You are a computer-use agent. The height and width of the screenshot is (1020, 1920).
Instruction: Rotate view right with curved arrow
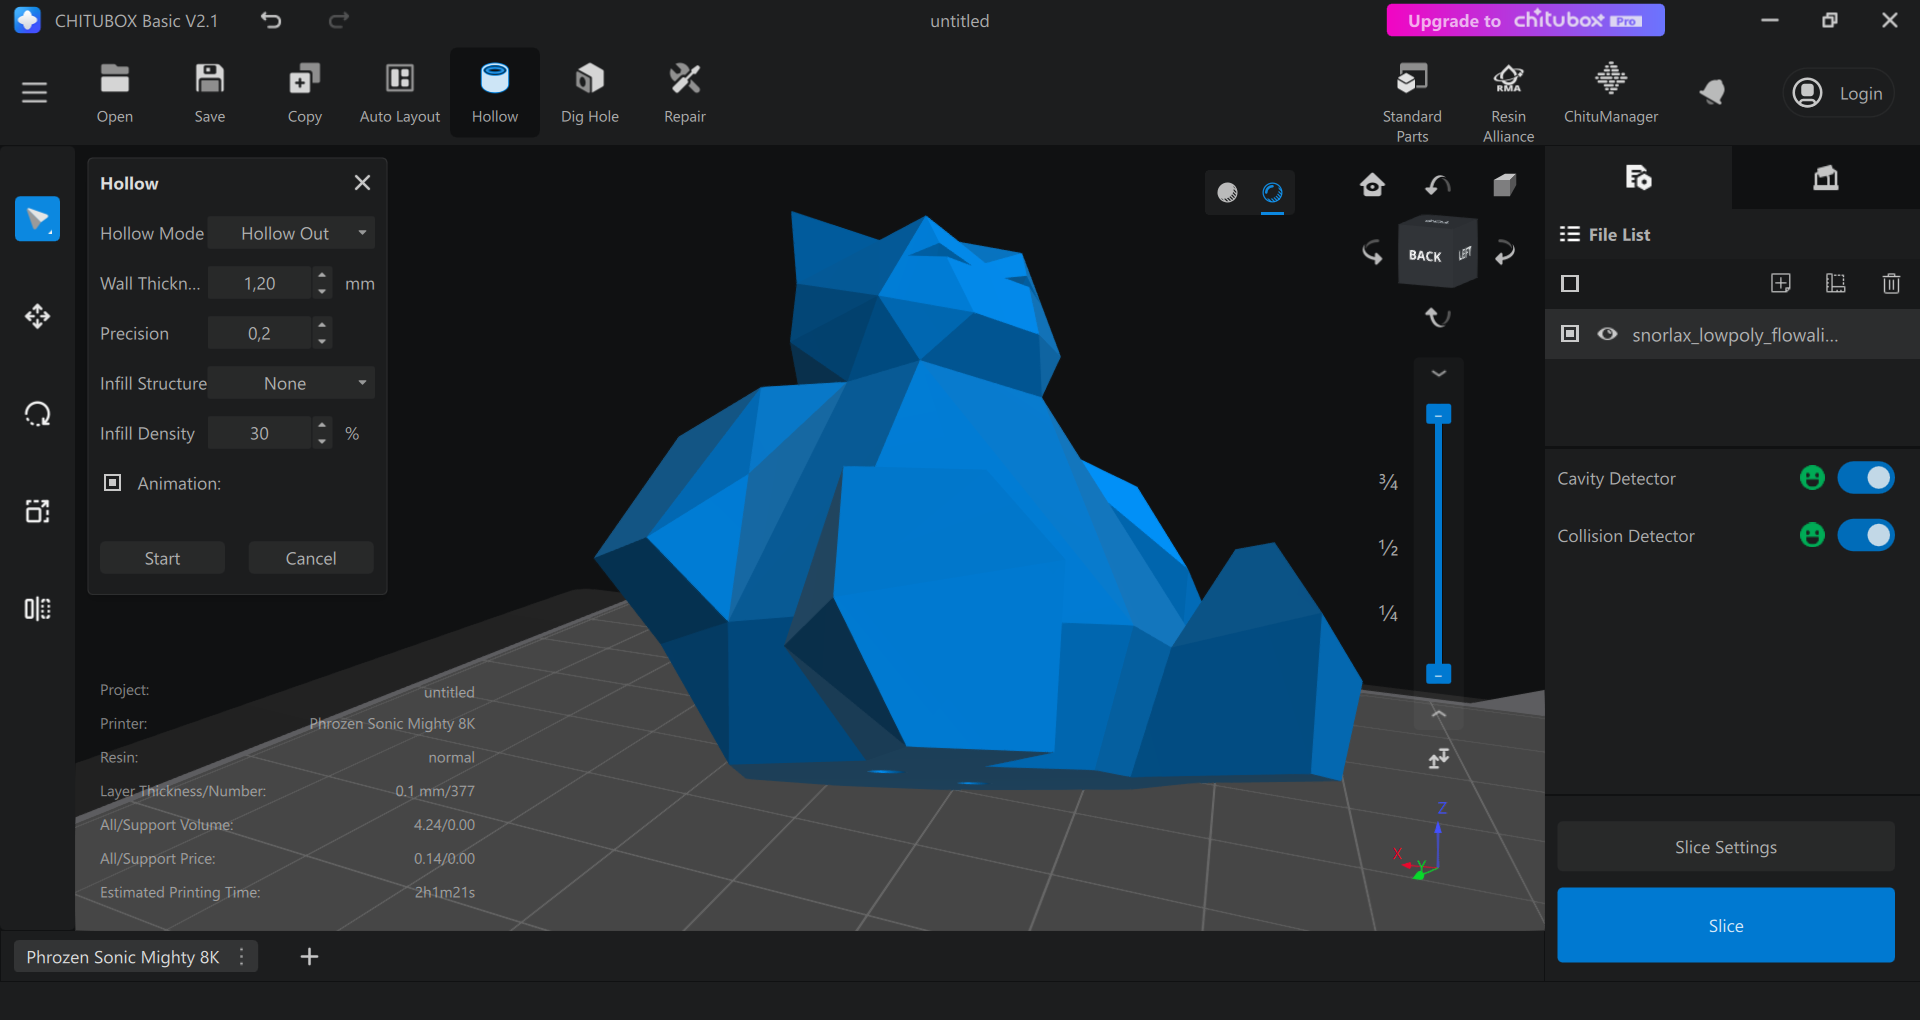coord(1505,252)
